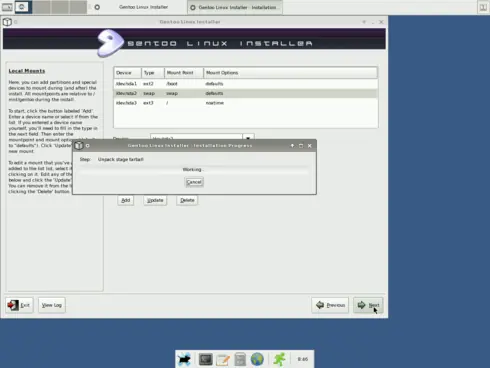490x368 pixels.
Task: Select the first workspace in the pager
Action: tap(23, 7)
